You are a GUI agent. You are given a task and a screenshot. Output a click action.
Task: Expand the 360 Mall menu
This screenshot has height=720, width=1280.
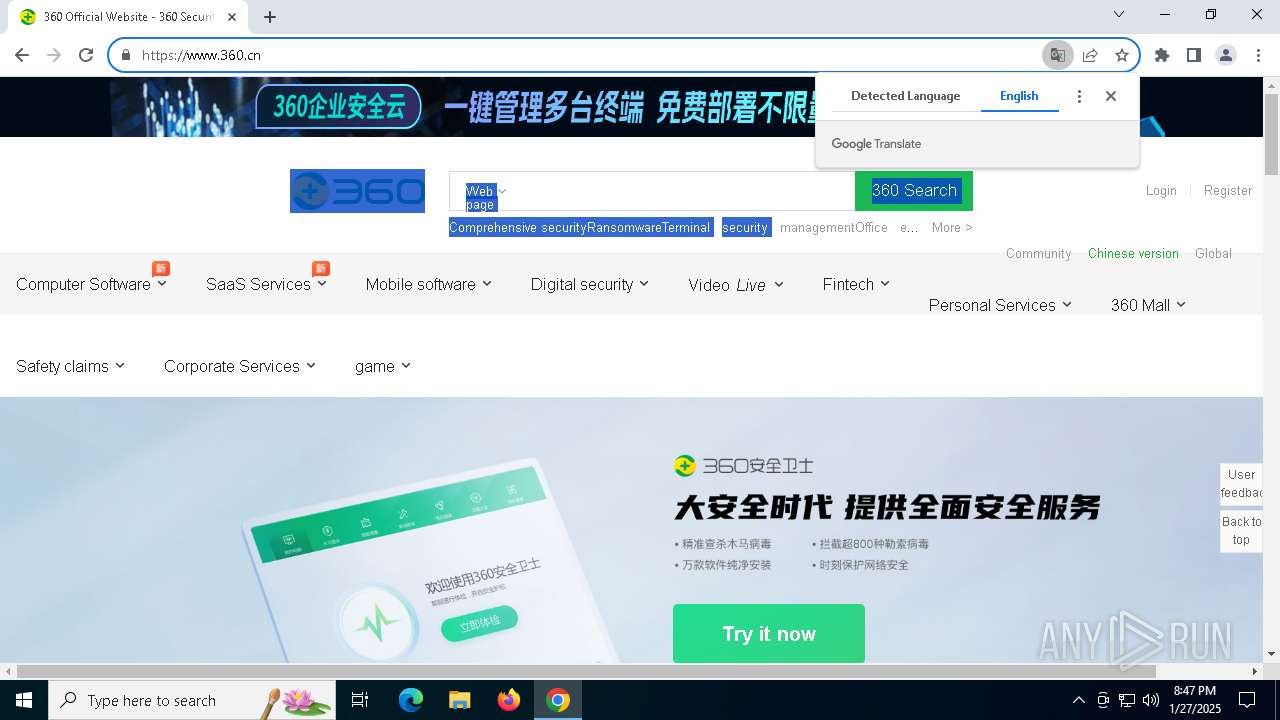1148,305
